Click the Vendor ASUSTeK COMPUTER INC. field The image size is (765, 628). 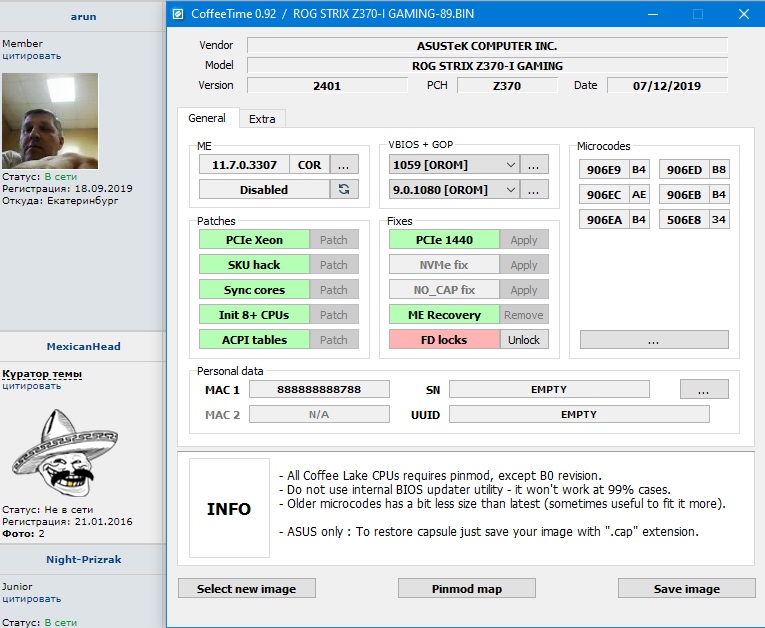coord(487,45)
